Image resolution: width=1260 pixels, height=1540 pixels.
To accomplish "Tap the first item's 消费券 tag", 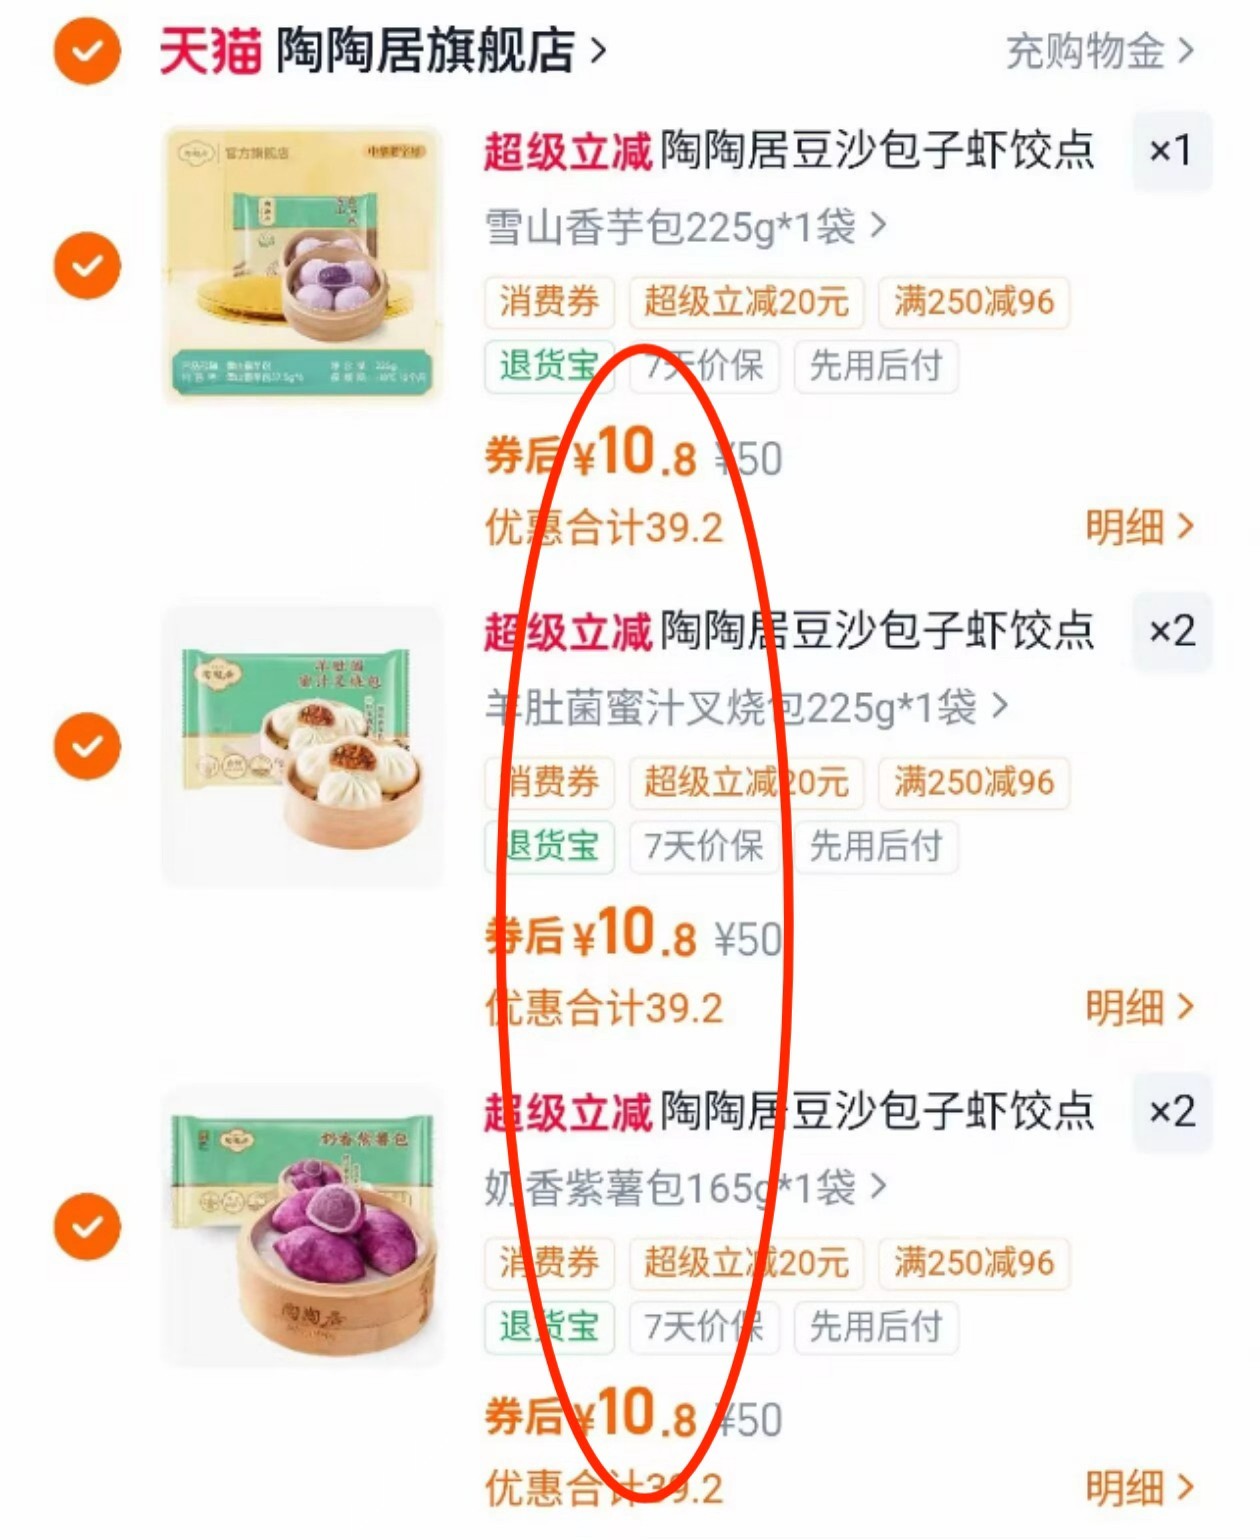I will click(x=549, y=302).
